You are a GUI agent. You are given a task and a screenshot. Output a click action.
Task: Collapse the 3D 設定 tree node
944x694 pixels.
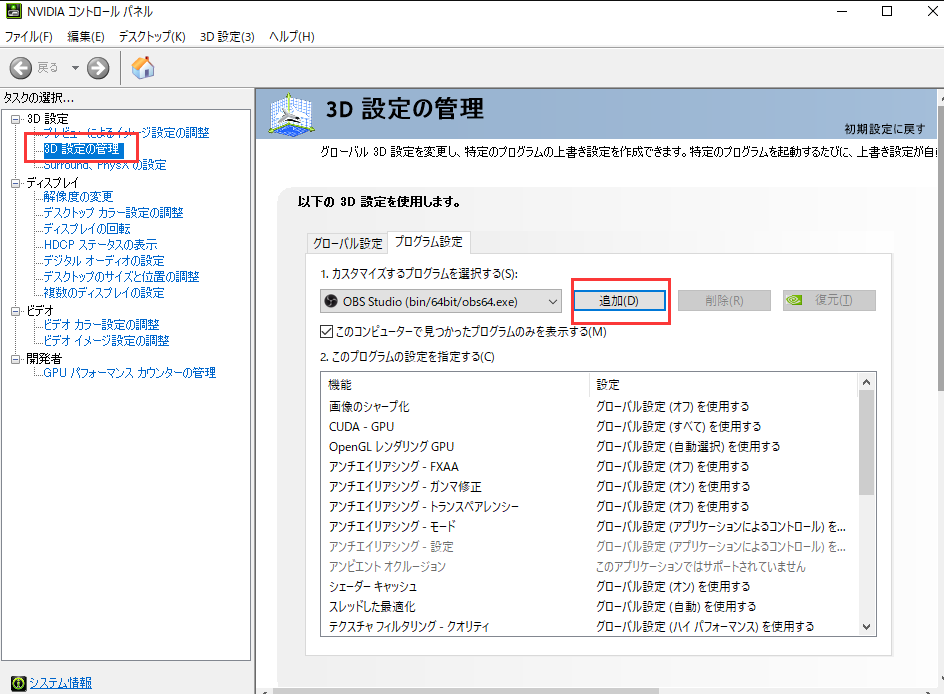(x=16, y=119)
